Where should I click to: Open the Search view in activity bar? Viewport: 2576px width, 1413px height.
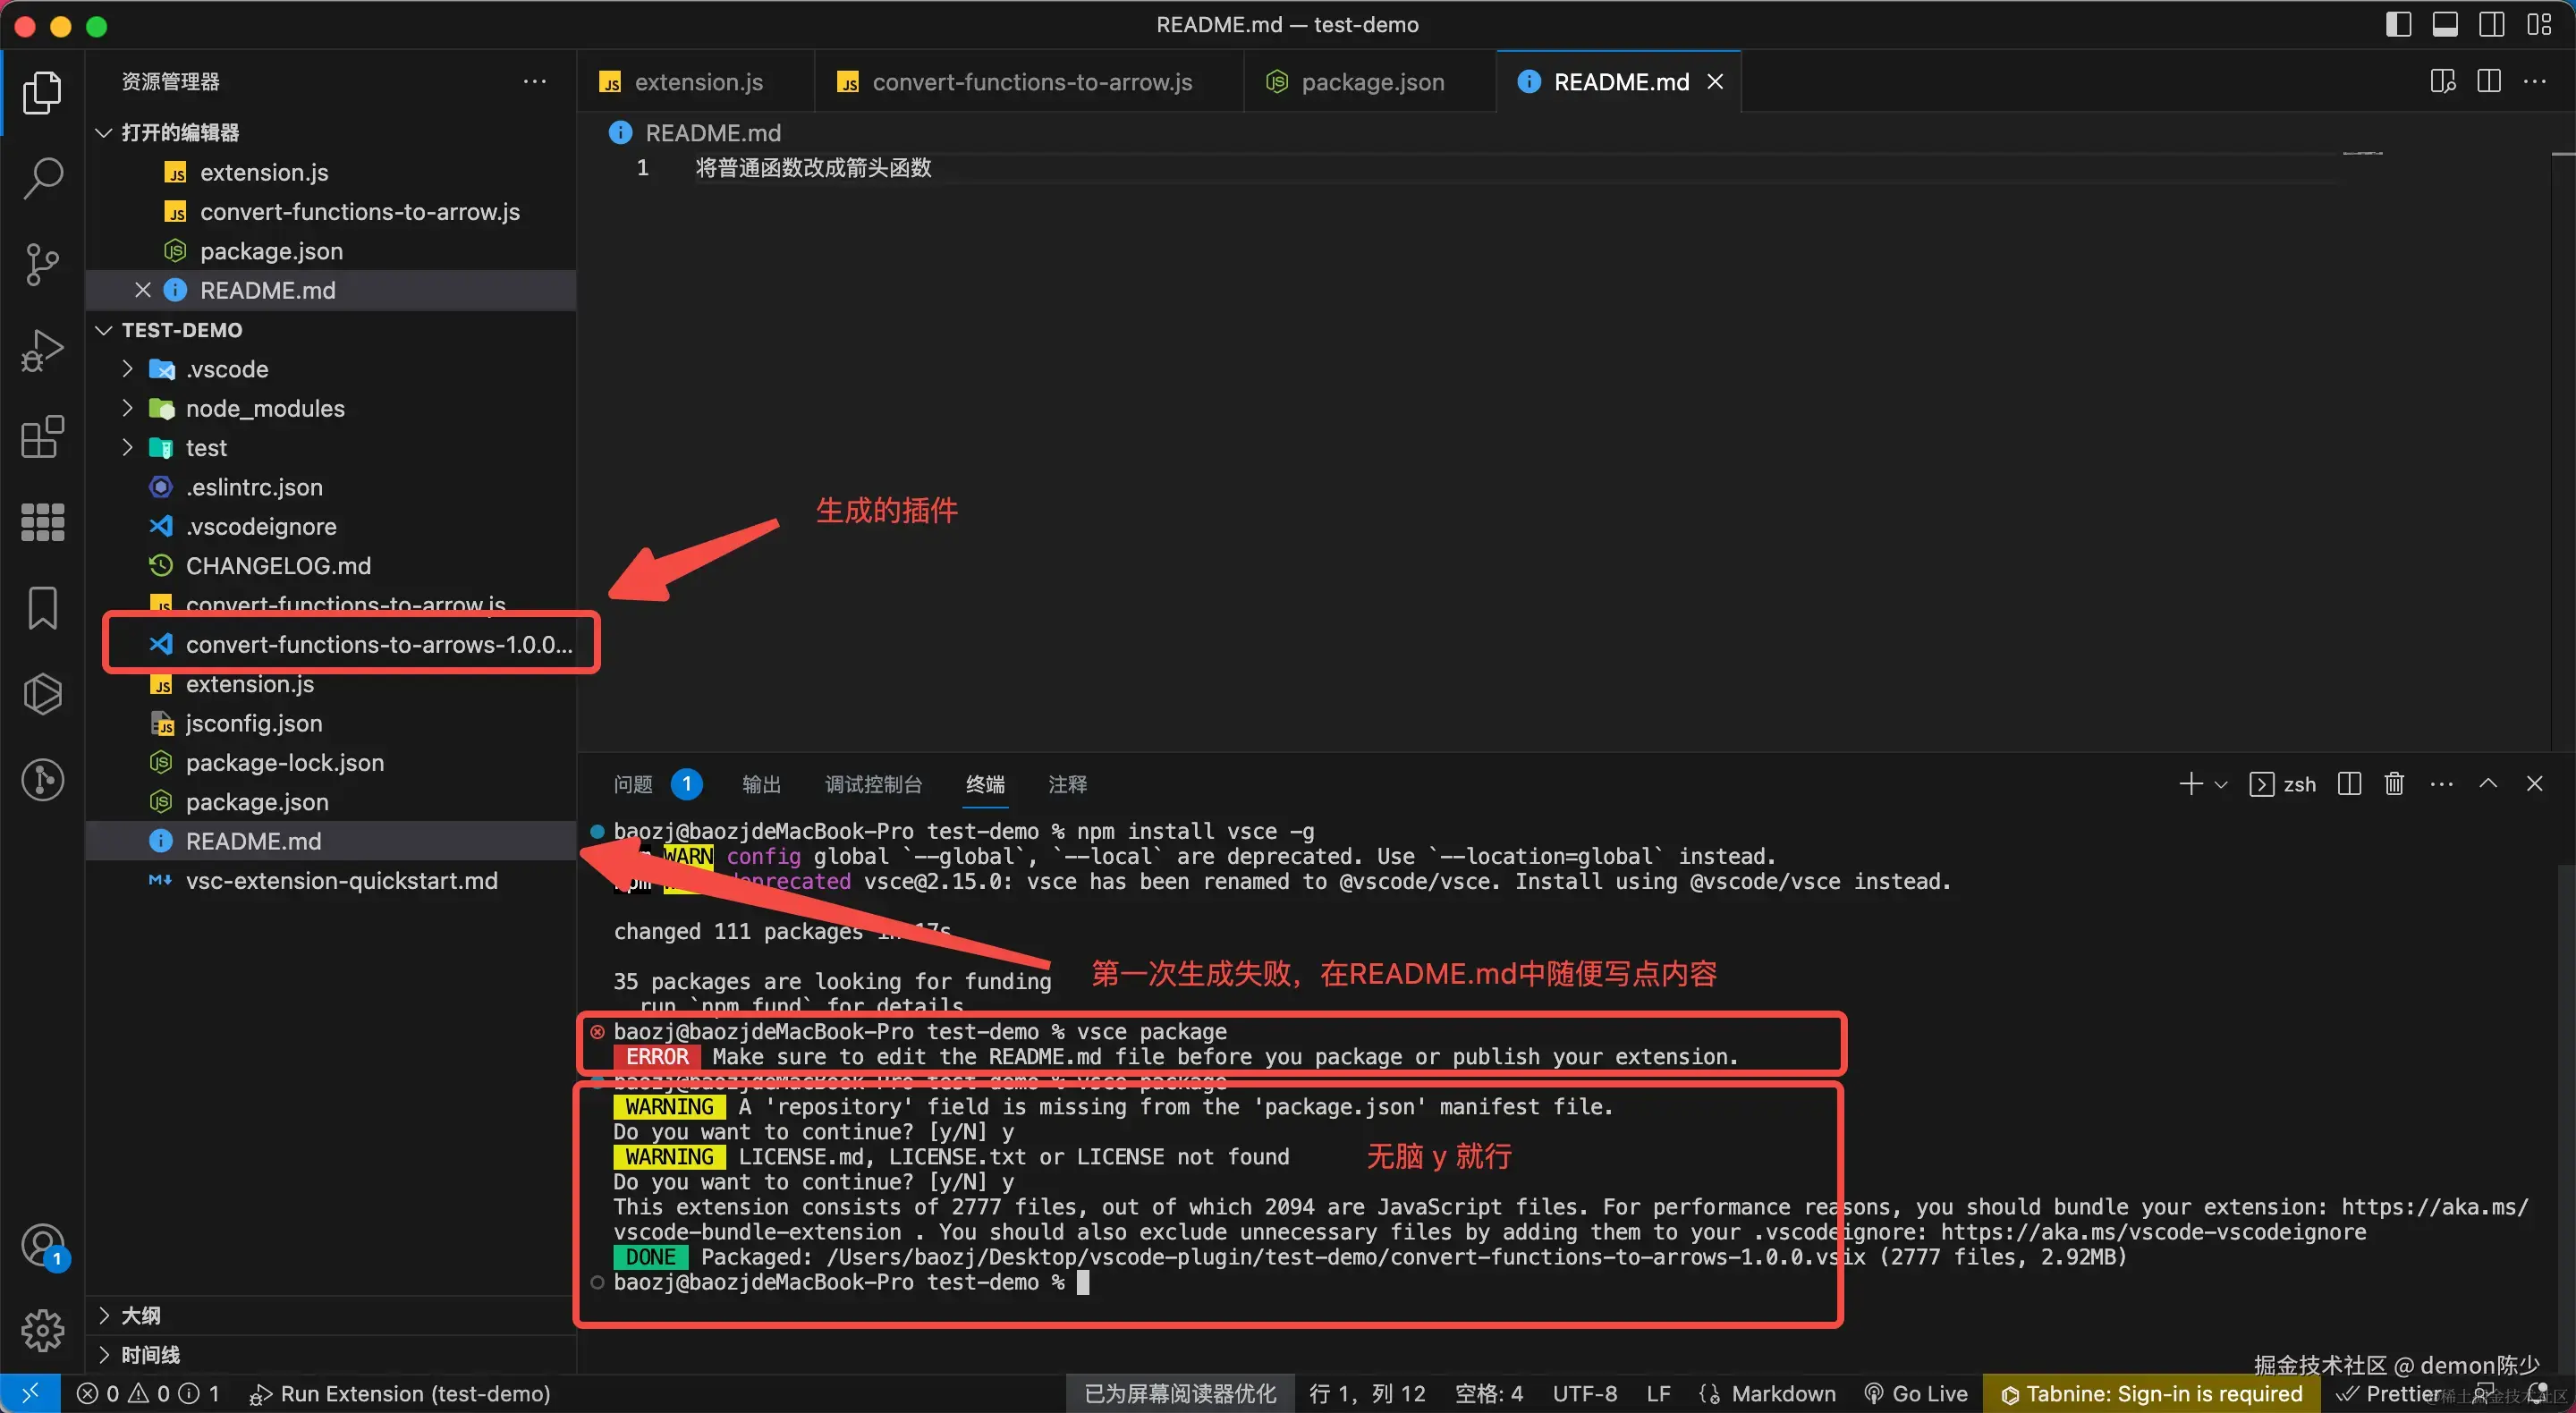42,178
